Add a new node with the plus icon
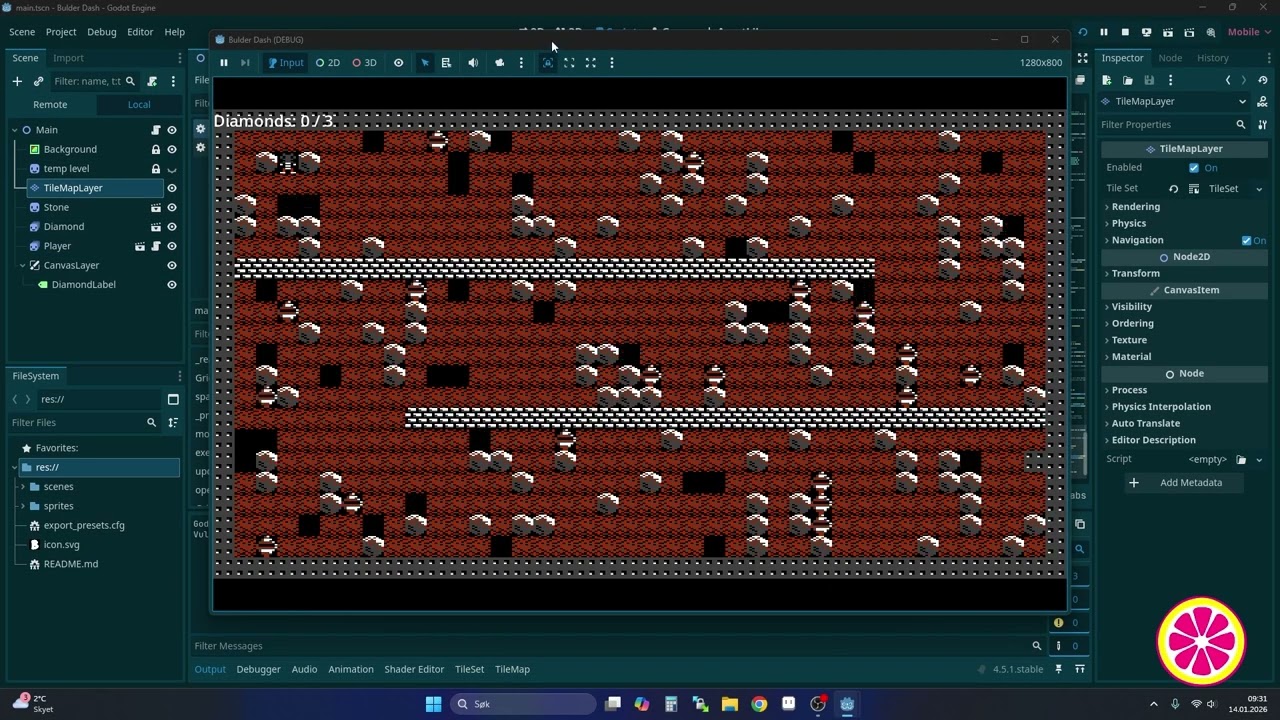 coord(17,81)
